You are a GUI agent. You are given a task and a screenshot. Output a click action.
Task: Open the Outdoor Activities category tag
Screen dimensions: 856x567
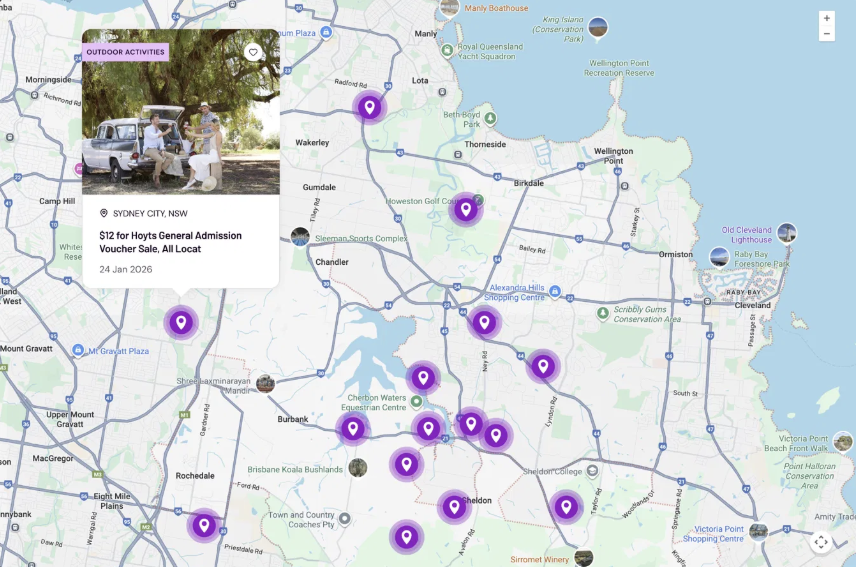tap(126, 52)
